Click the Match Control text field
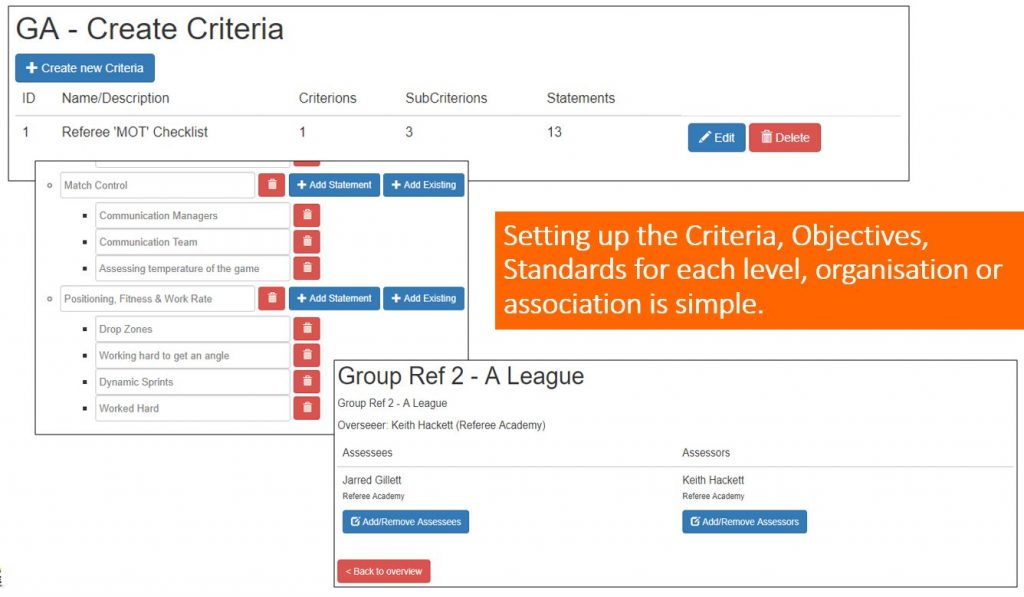The height and width of the screenshot is (597, 1024). pos(156,185)
